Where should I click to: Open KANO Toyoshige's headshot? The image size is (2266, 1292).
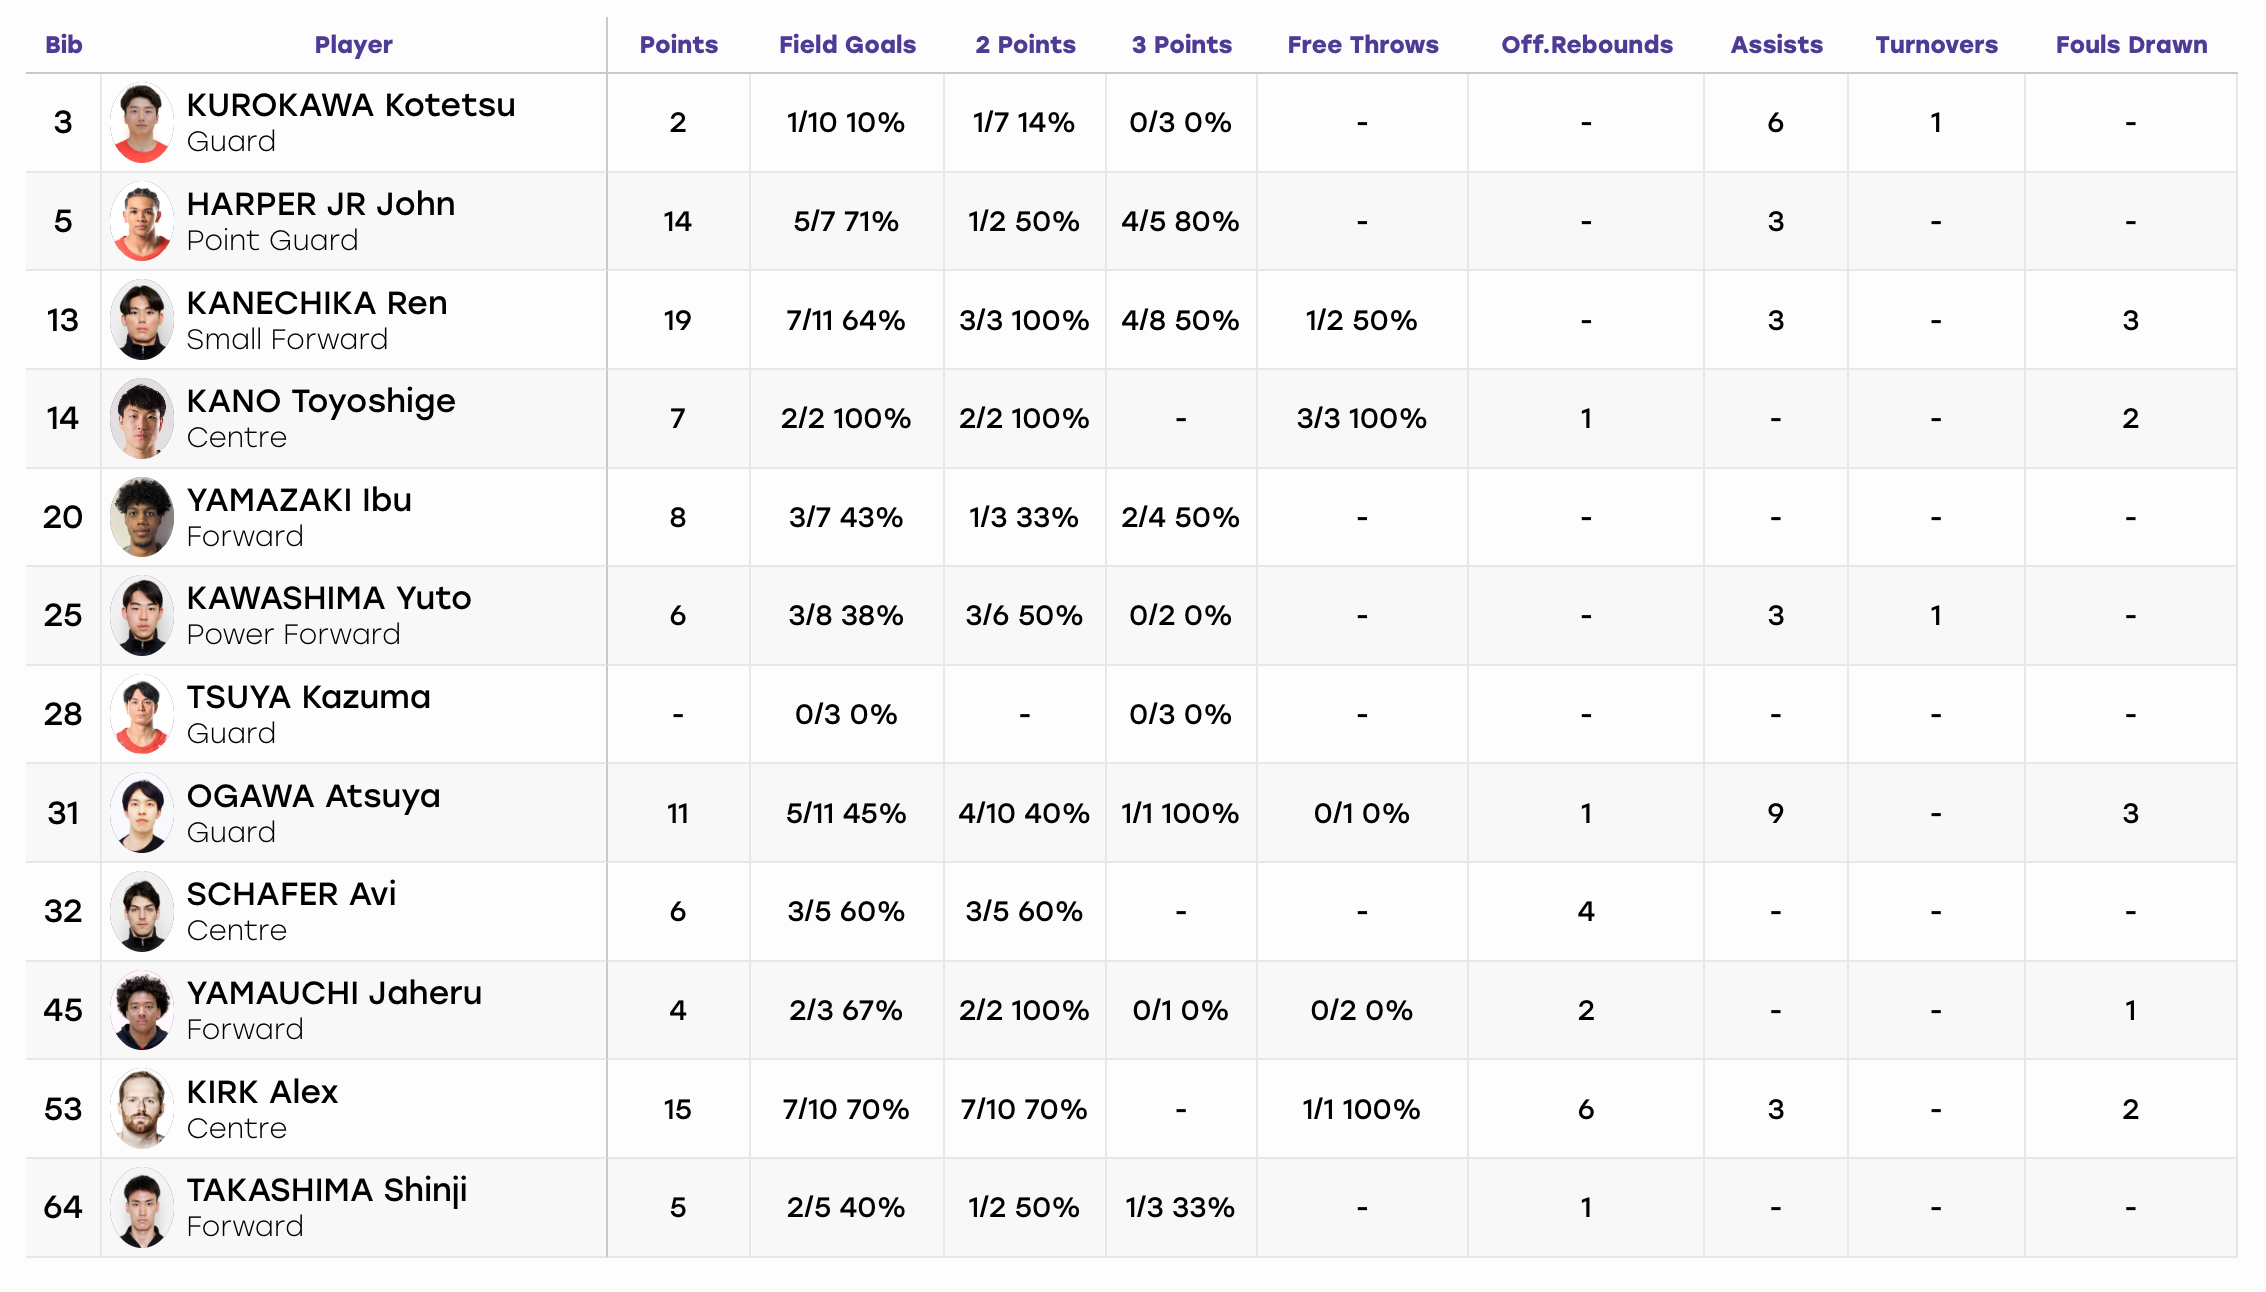click(141, 418)
